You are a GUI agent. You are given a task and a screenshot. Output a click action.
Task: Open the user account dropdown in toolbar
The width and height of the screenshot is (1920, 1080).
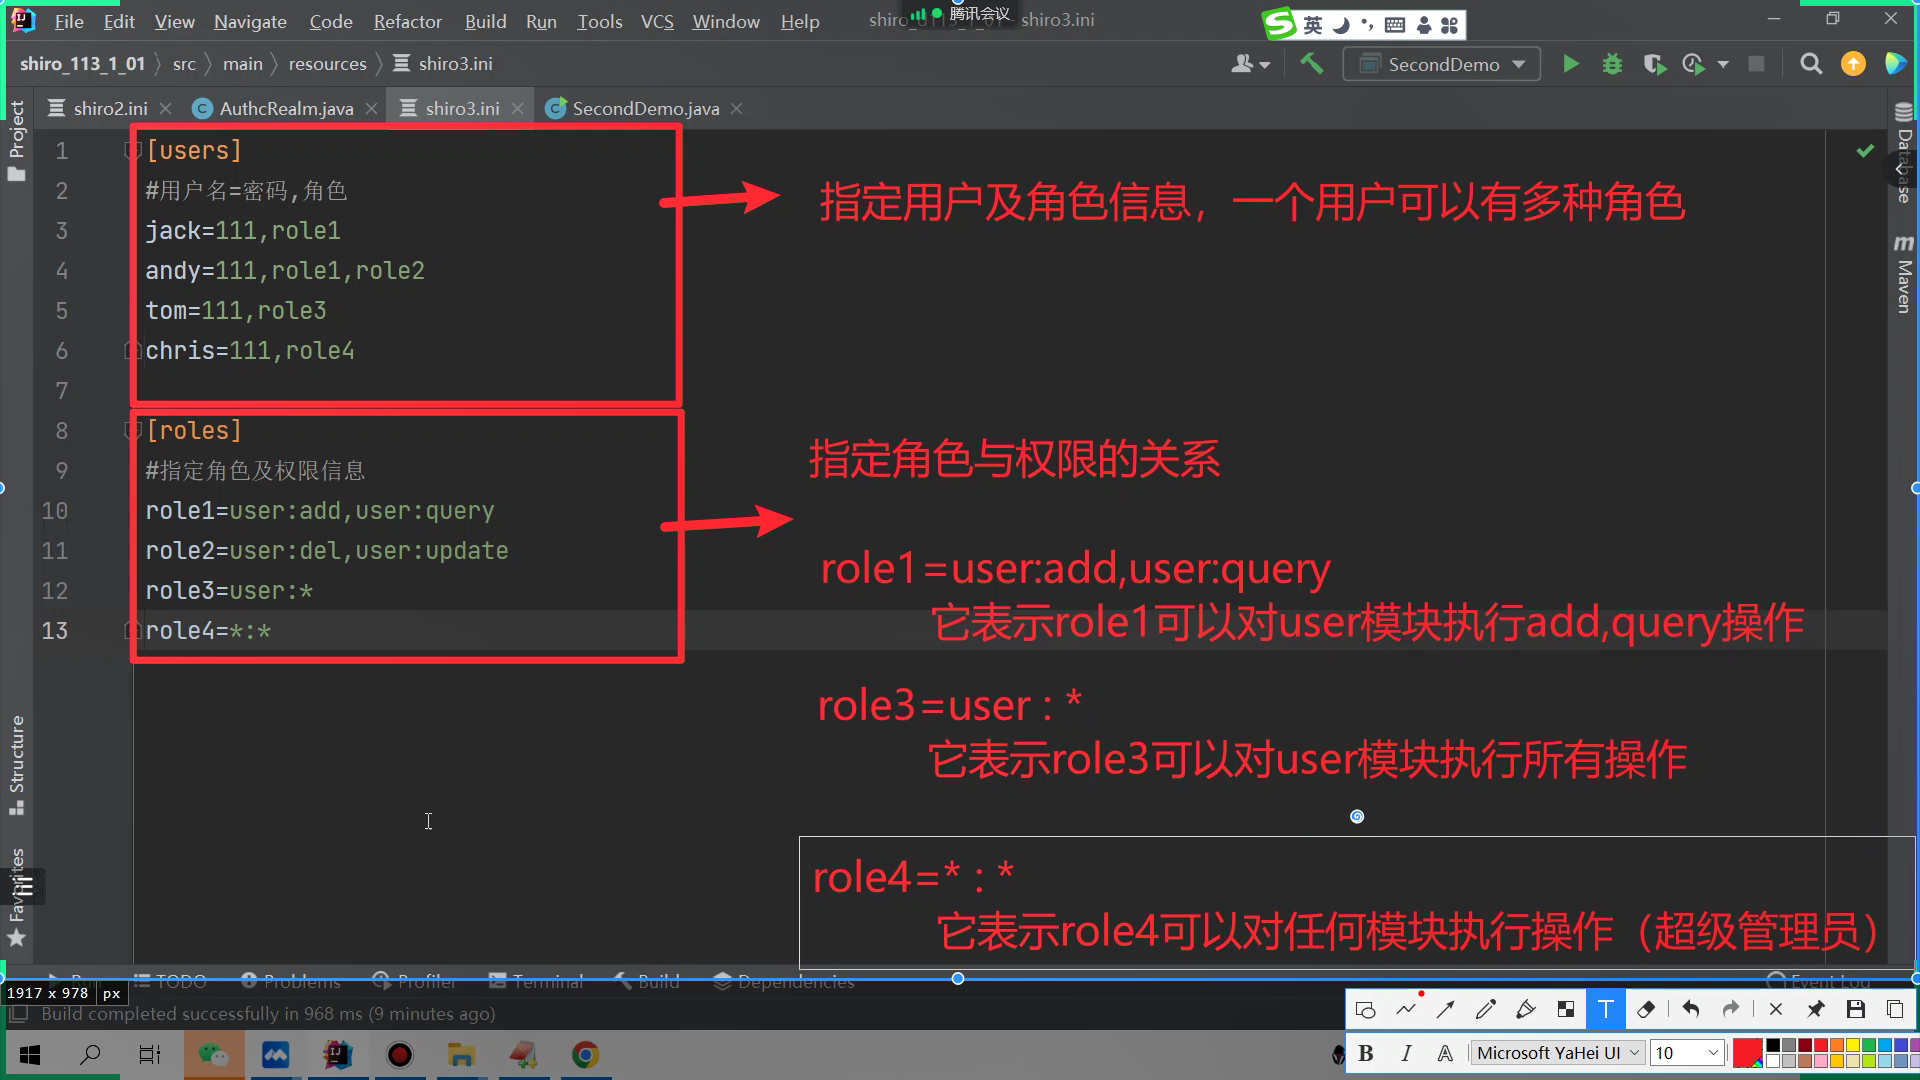[1250, 64]
